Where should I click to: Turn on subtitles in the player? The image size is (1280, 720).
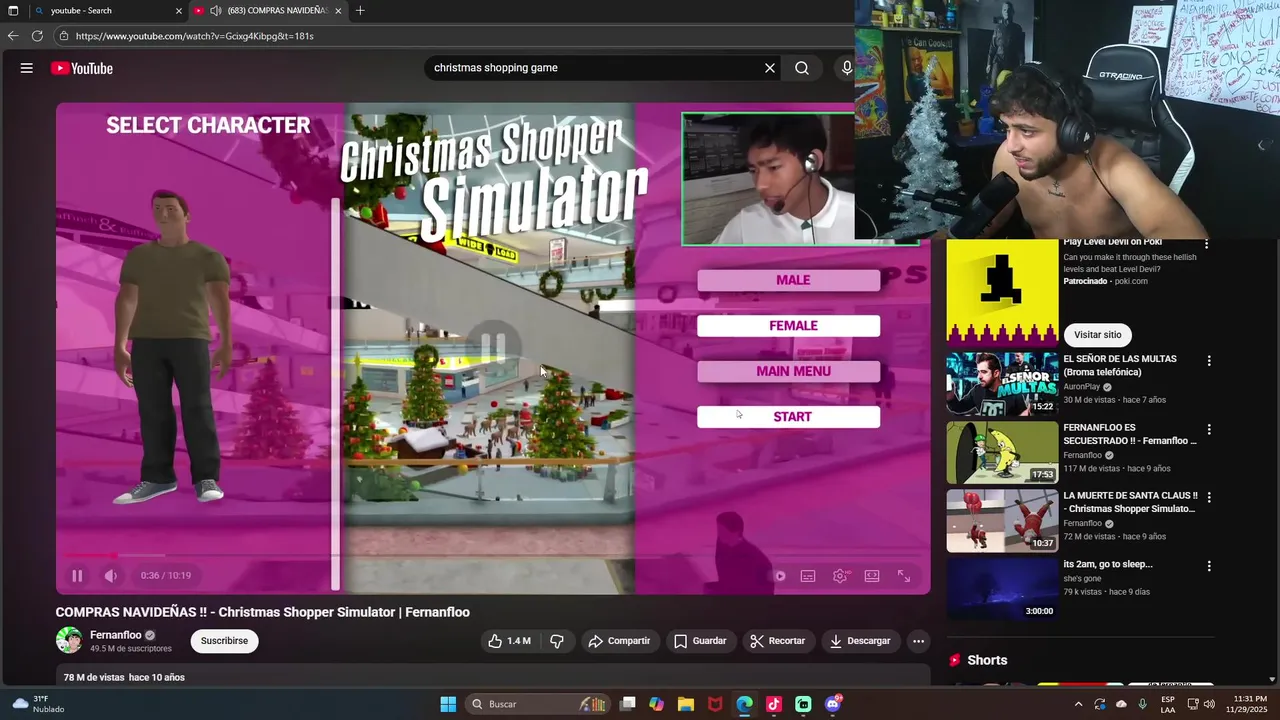pyautogui.click(x=808, y=576)
